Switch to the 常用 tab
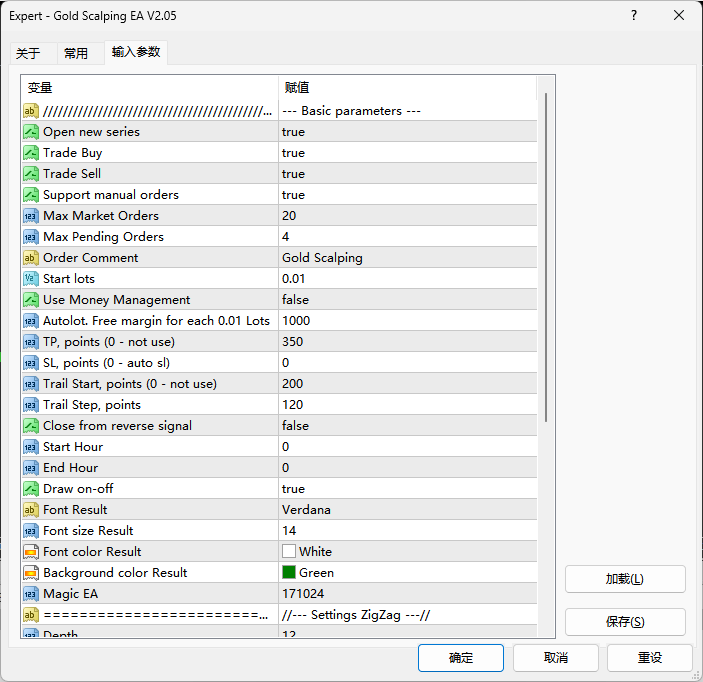This screenshot has height=682, width=703. (x=76, y=54)
